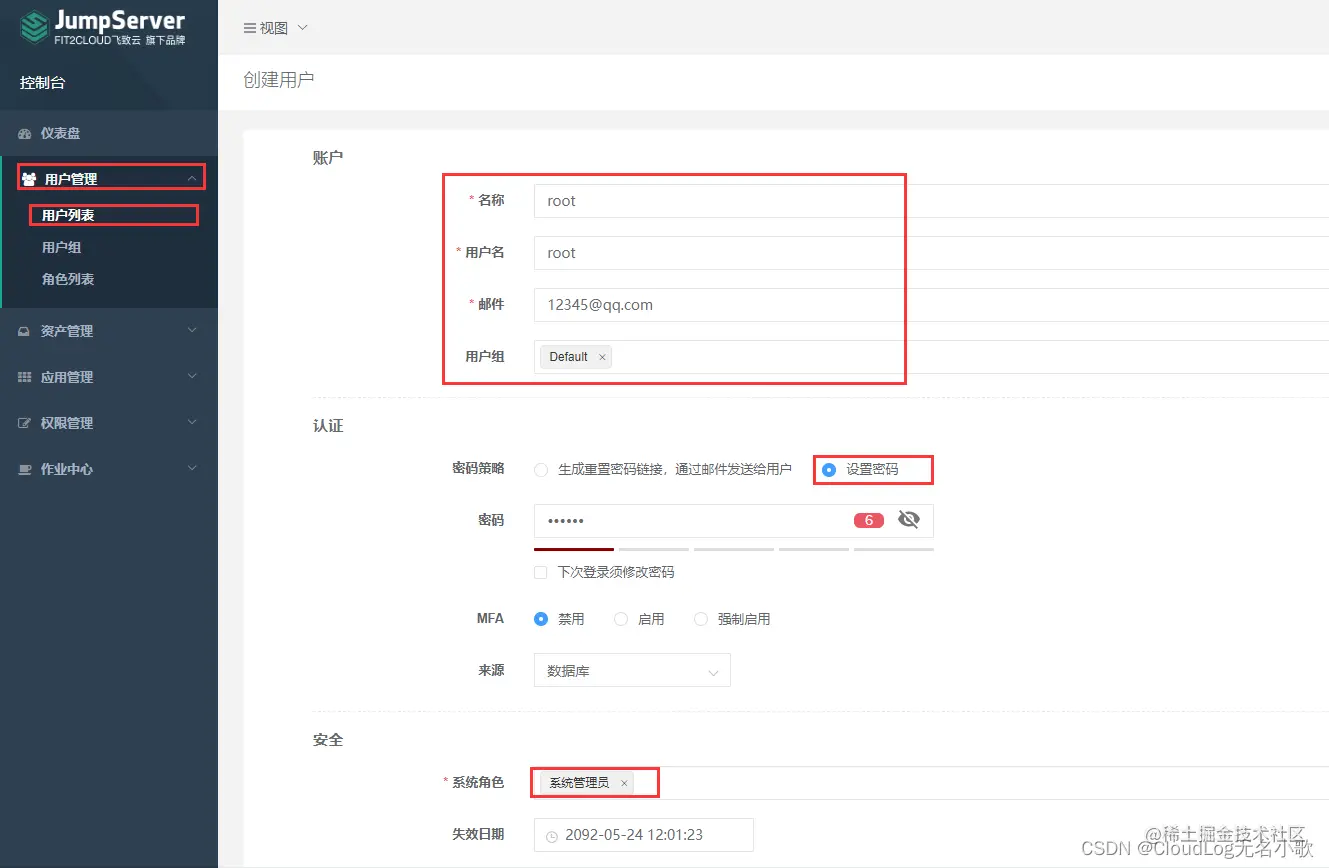Click the 用户名 input field

tap(931, 253)
